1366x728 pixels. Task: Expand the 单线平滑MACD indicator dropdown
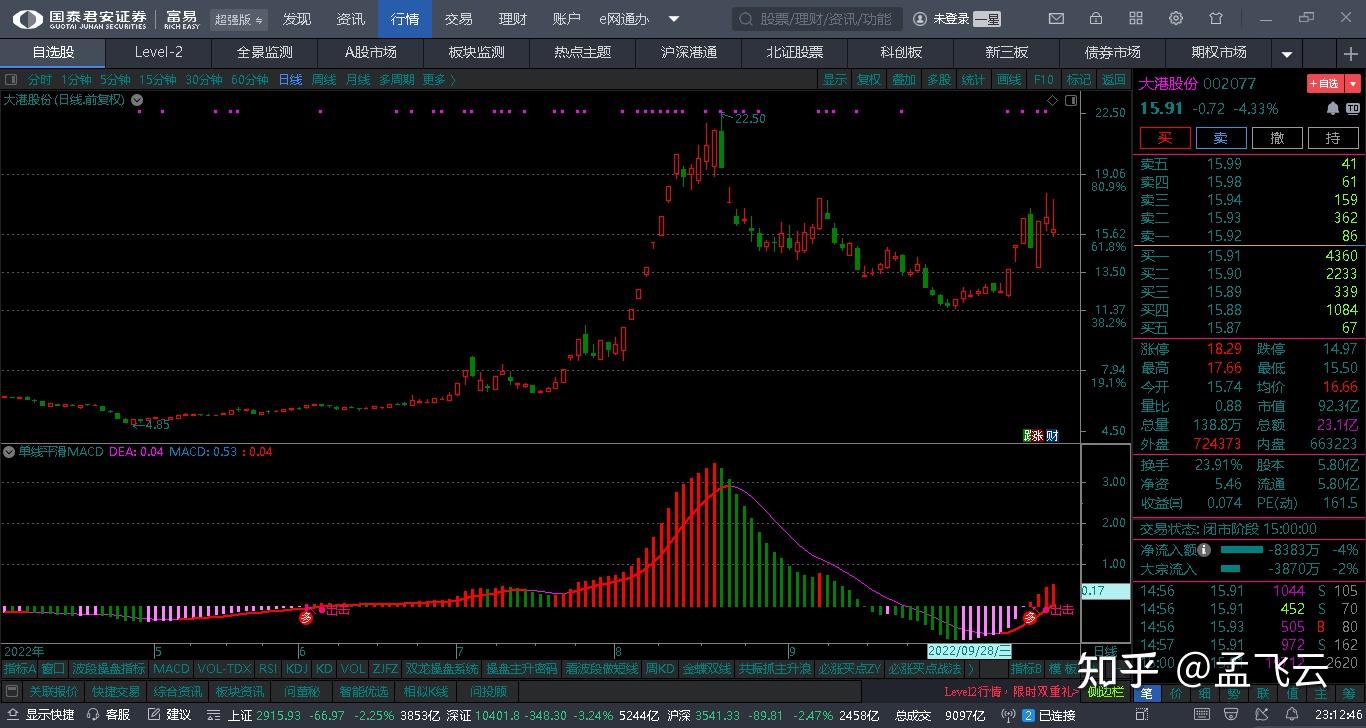point(9,452)
